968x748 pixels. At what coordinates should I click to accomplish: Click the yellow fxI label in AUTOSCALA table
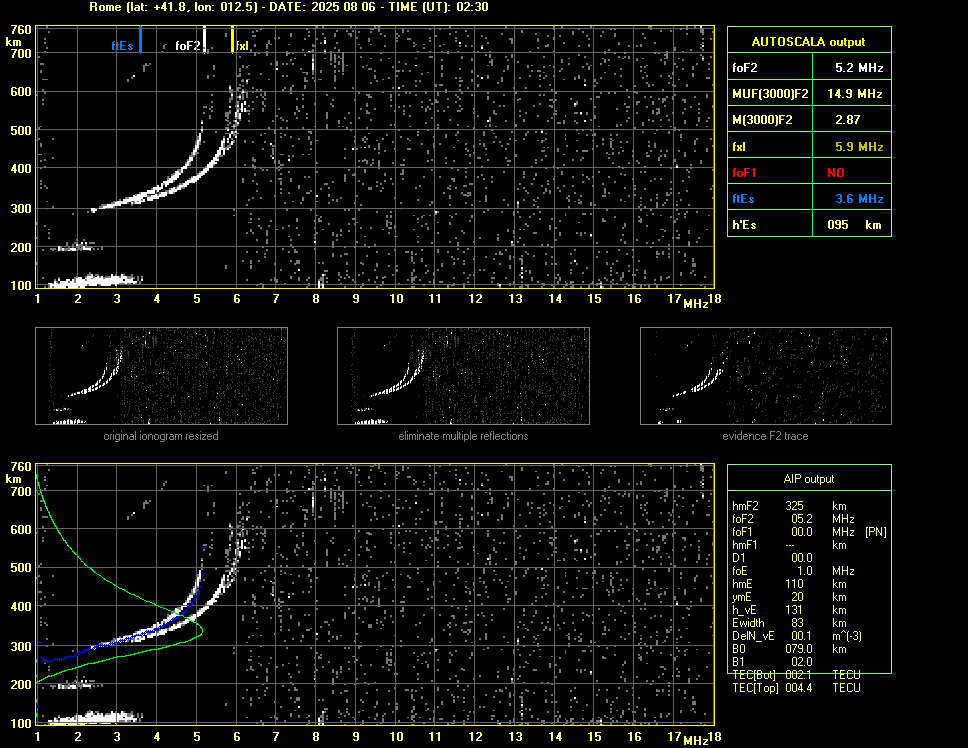coord(739,147)
